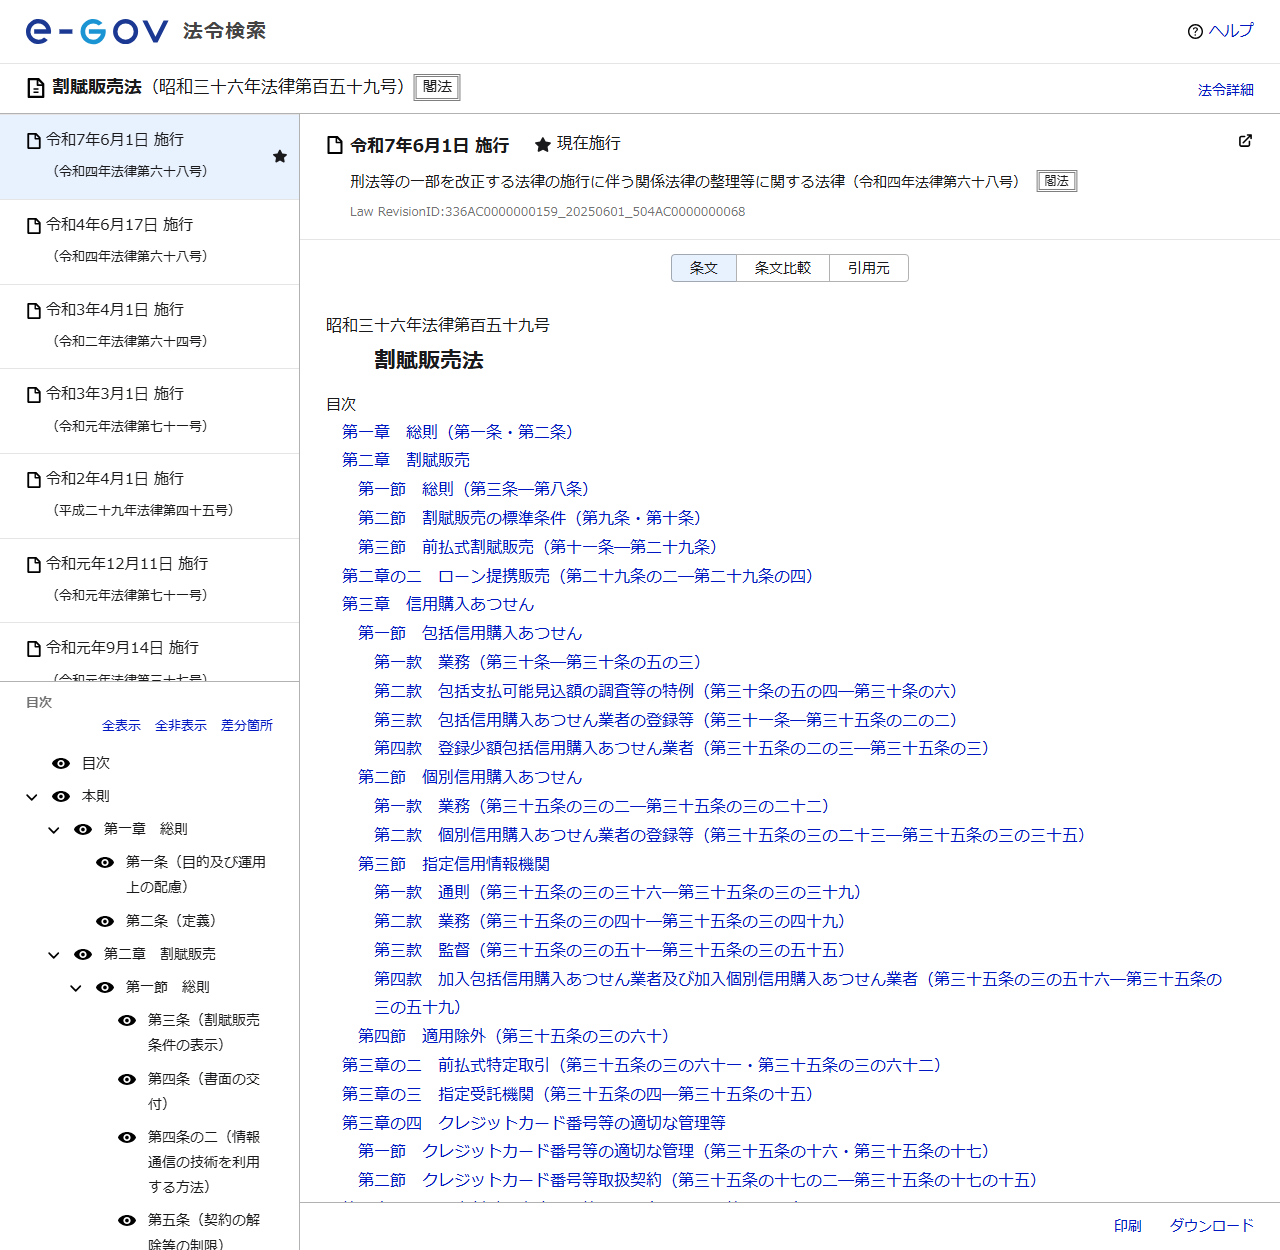
Task: Toggle visibility eye for 本則
Action: coord(61,796)
